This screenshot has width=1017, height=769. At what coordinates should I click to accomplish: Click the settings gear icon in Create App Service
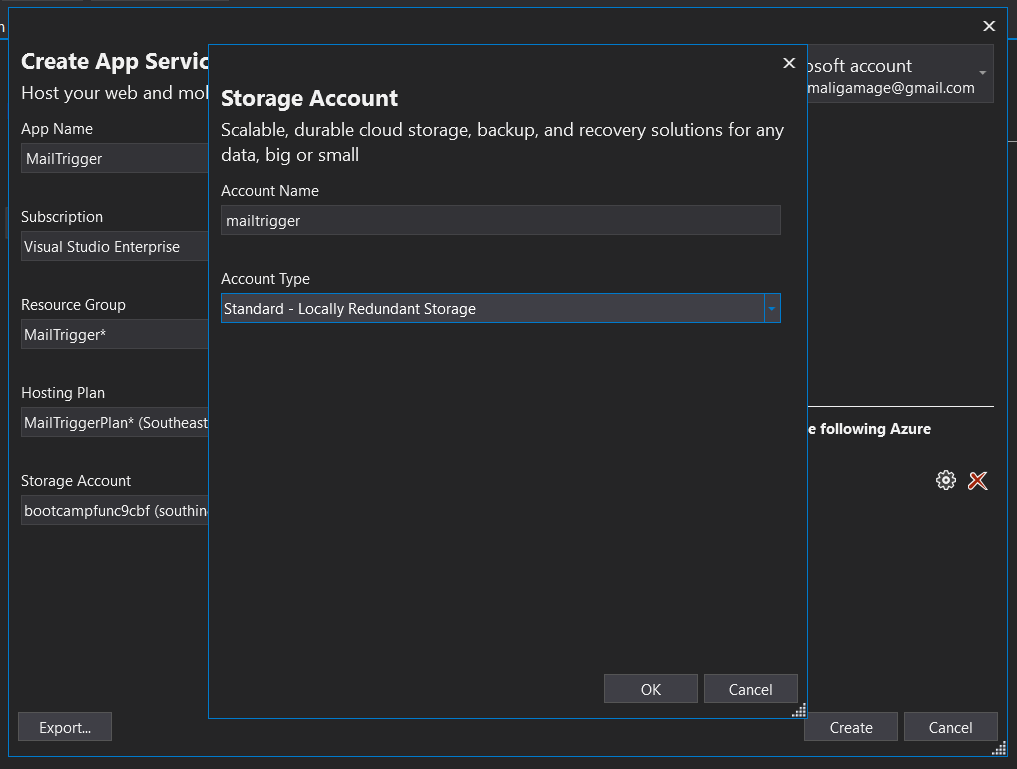click(946, 480)
